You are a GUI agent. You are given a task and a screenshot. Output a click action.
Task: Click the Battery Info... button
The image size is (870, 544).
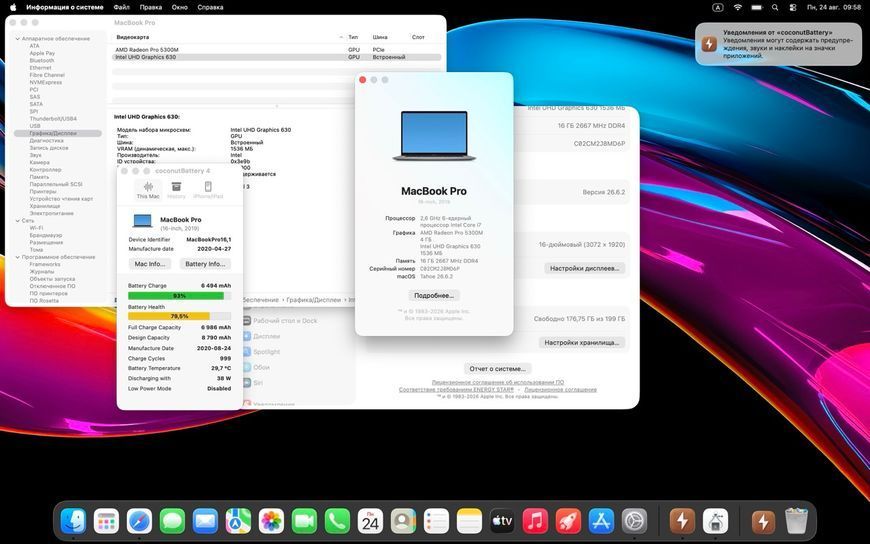coord(205,264)
